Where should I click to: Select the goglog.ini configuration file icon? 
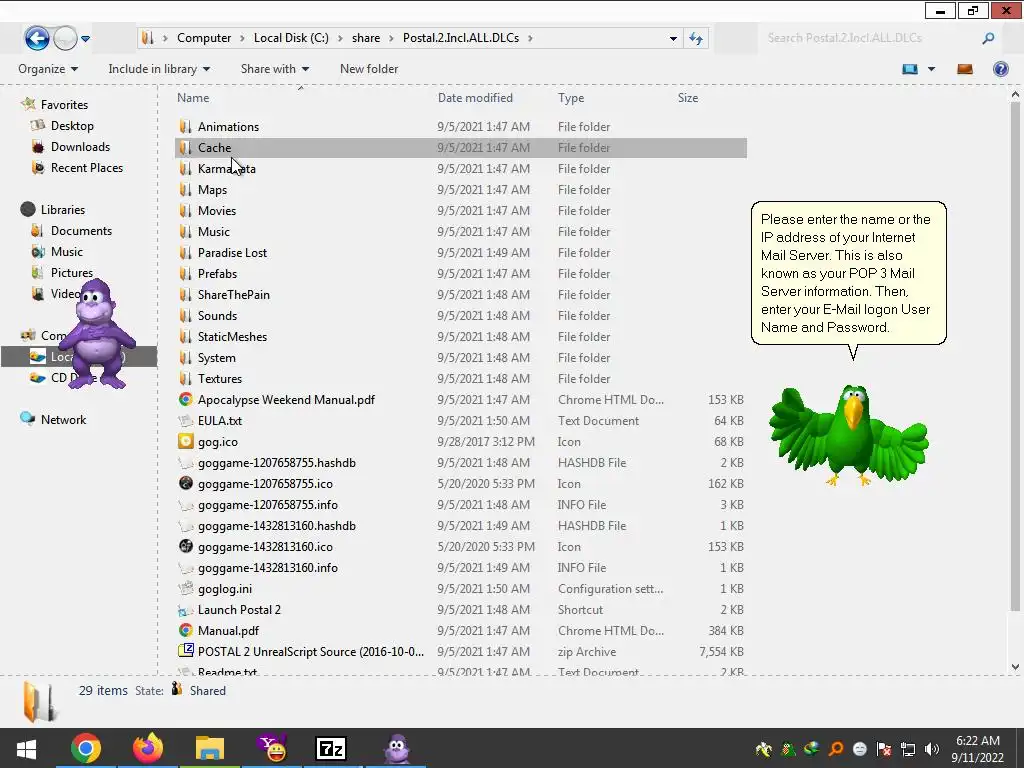tap(185, 588)
